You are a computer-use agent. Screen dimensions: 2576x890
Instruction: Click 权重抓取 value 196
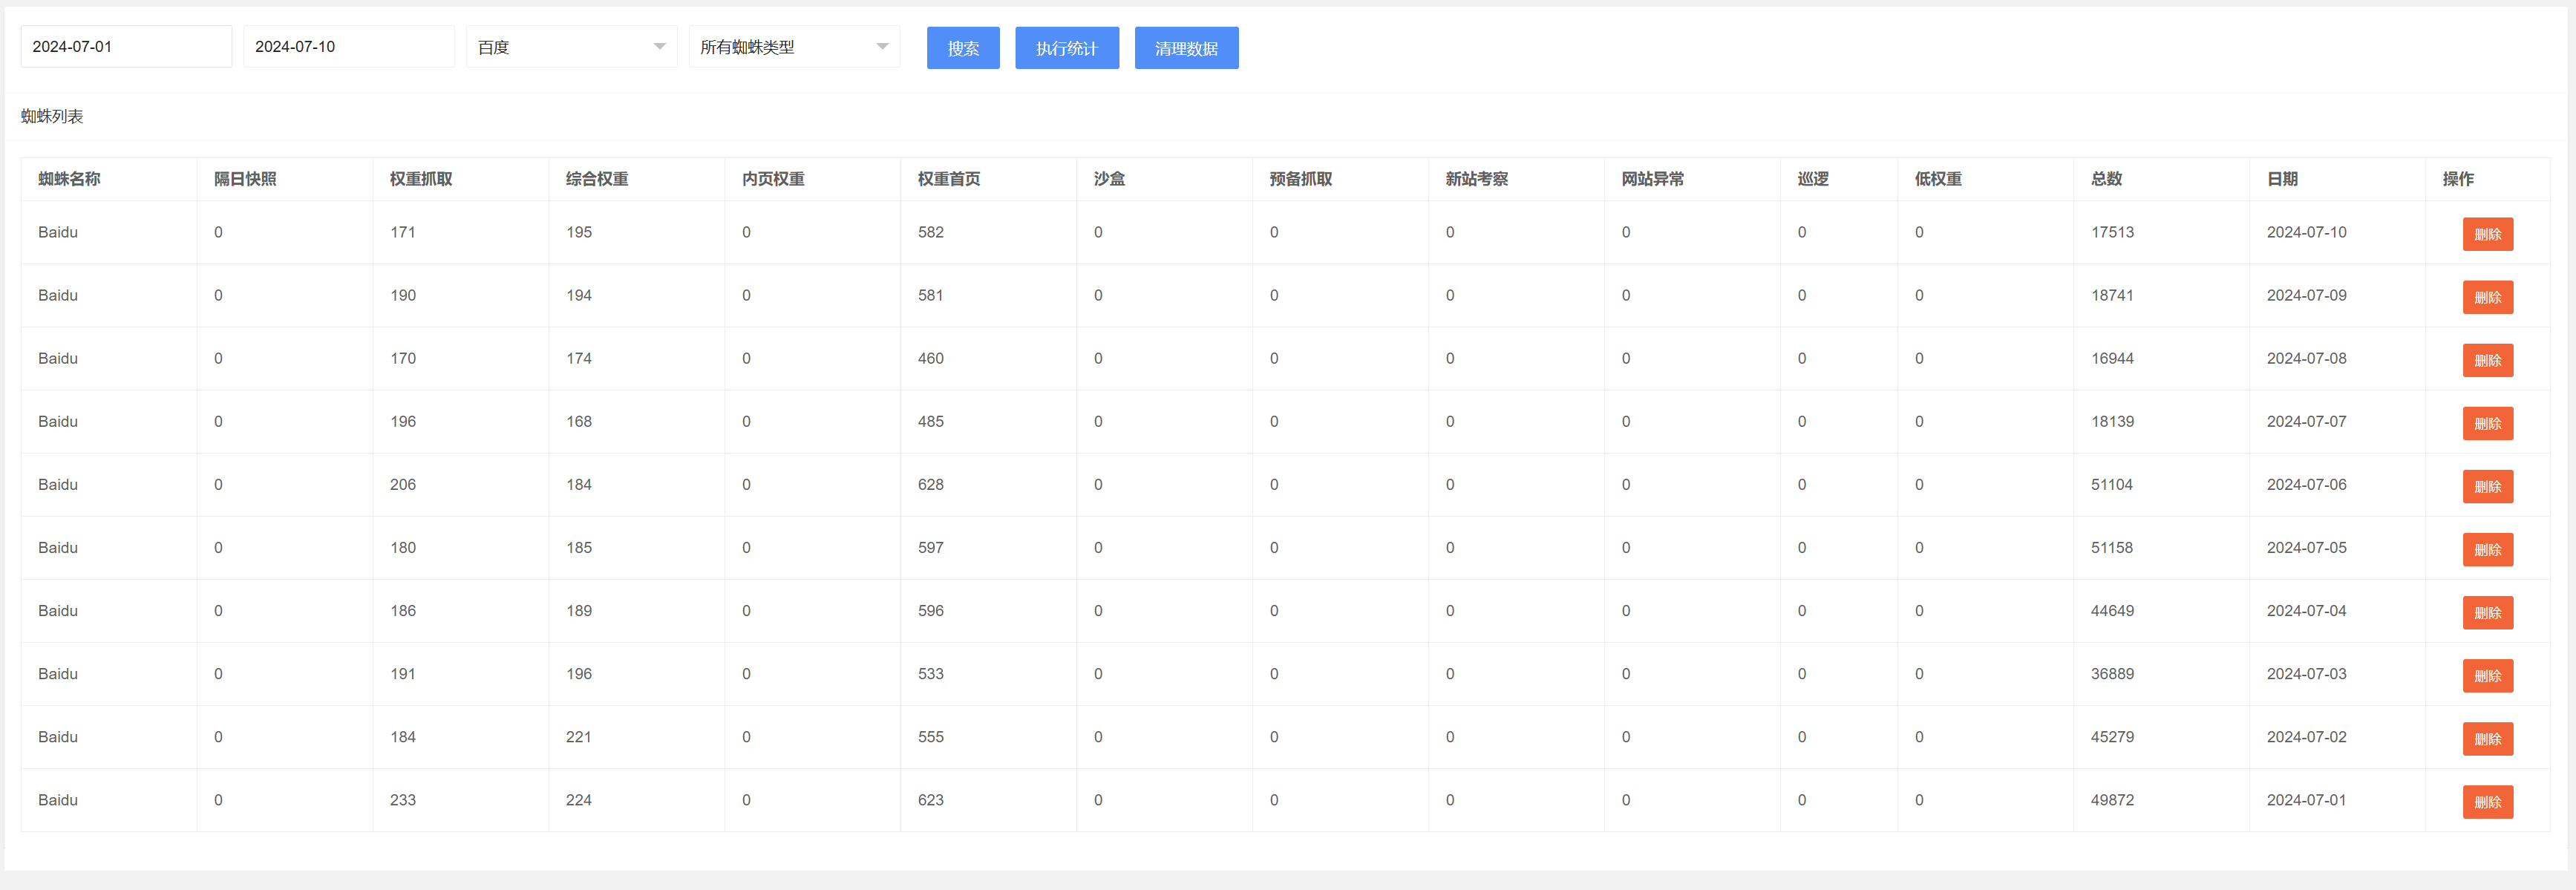click(x=403, y=421)
